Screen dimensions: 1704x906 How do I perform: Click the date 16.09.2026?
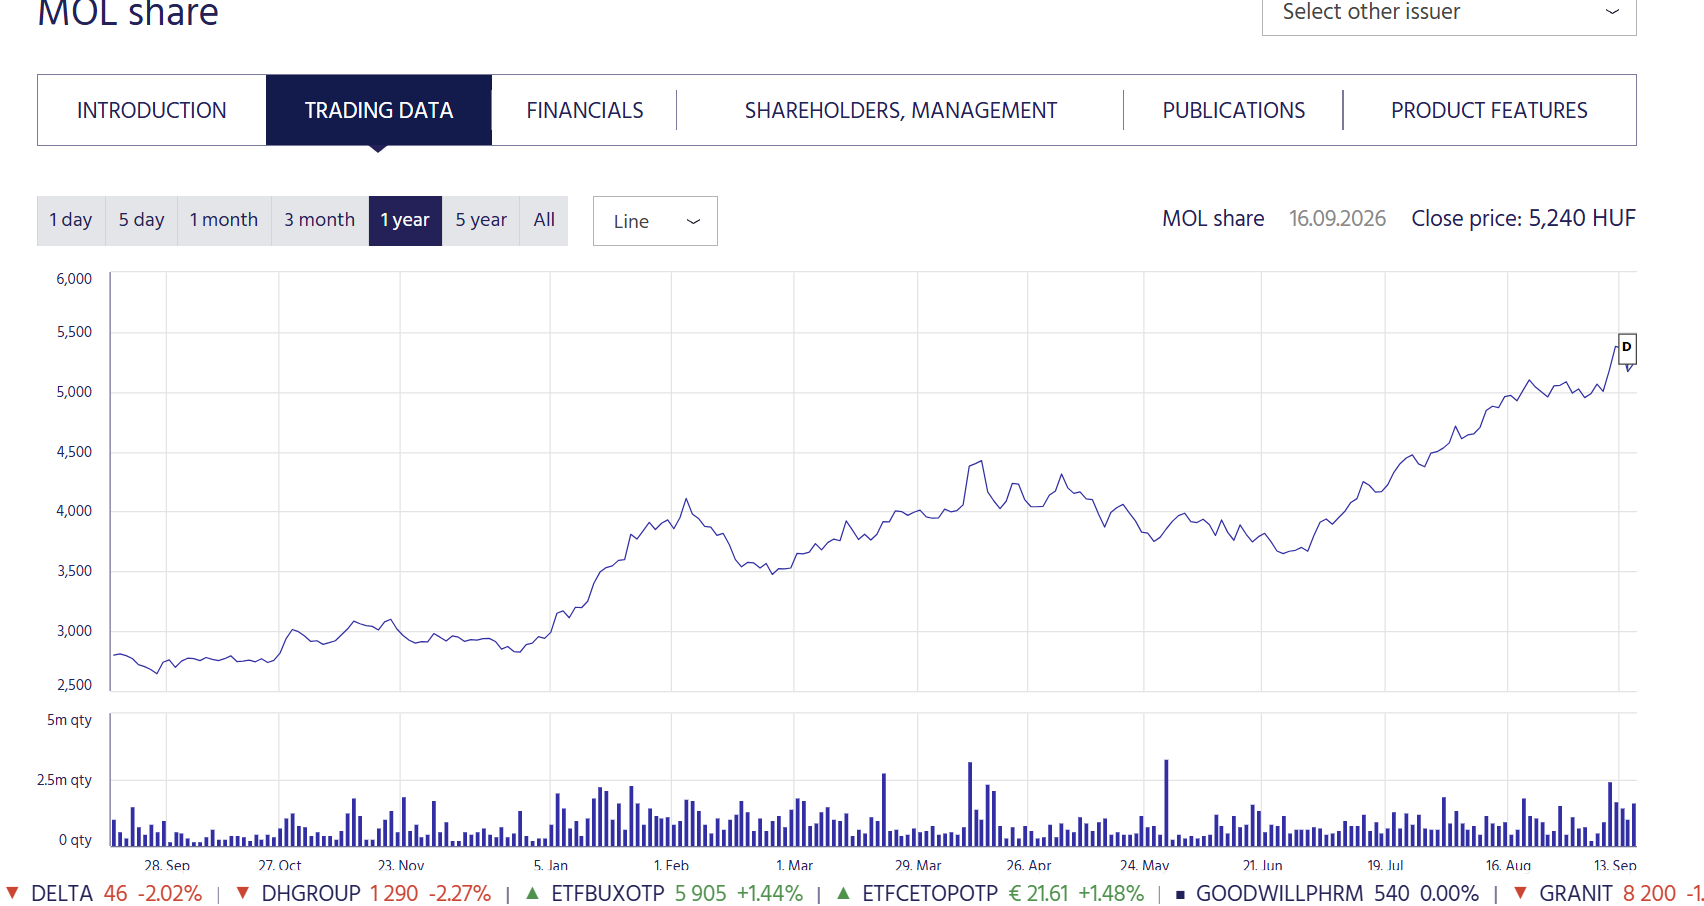click(1338, 218)
